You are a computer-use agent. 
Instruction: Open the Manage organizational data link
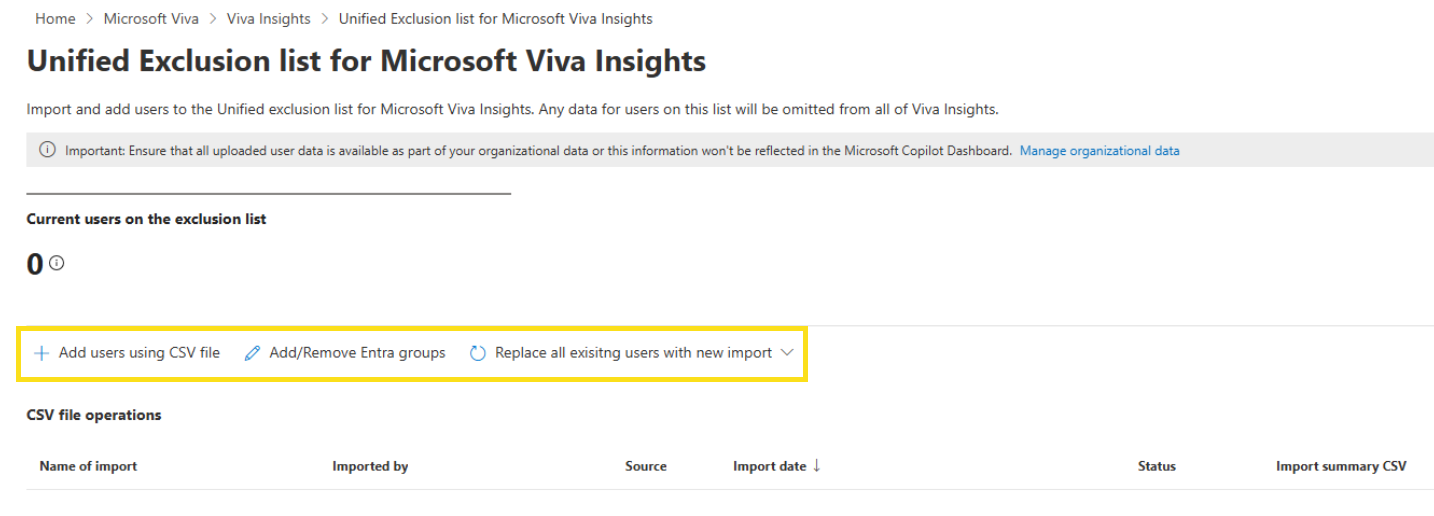[x=1099, y=151]
